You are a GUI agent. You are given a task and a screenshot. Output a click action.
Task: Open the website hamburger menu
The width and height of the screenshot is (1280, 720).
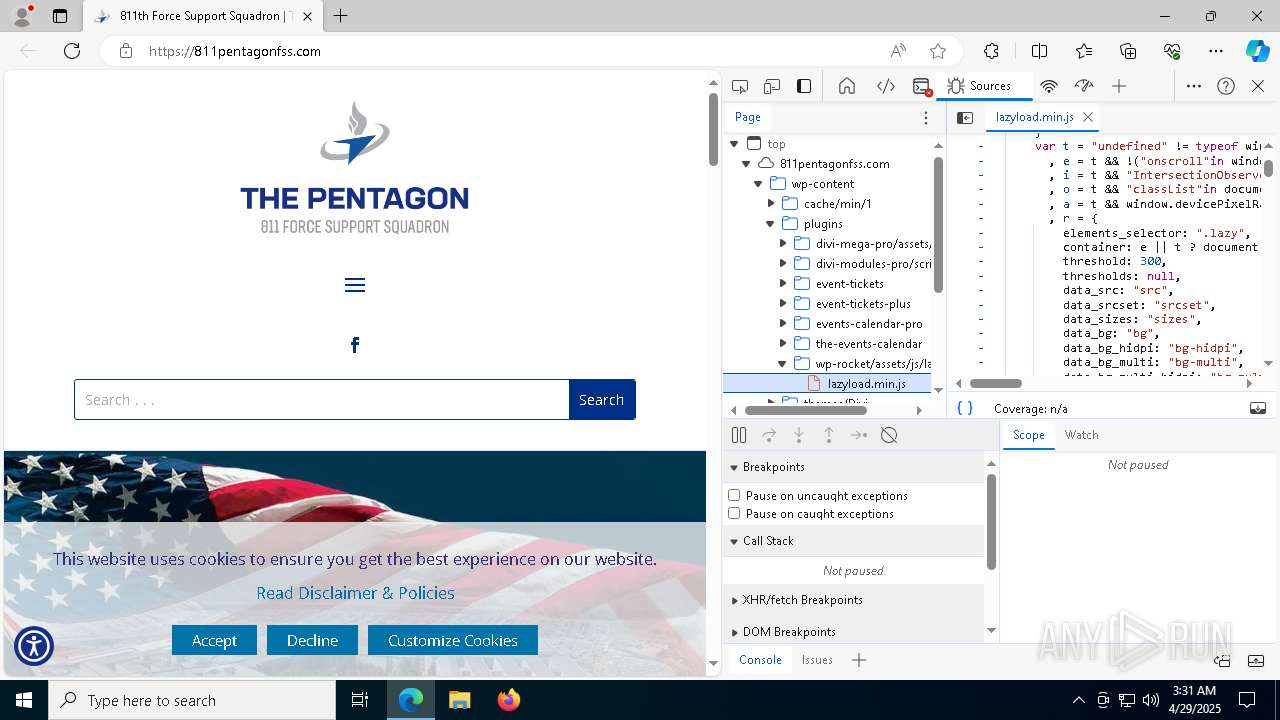(355, 286)
